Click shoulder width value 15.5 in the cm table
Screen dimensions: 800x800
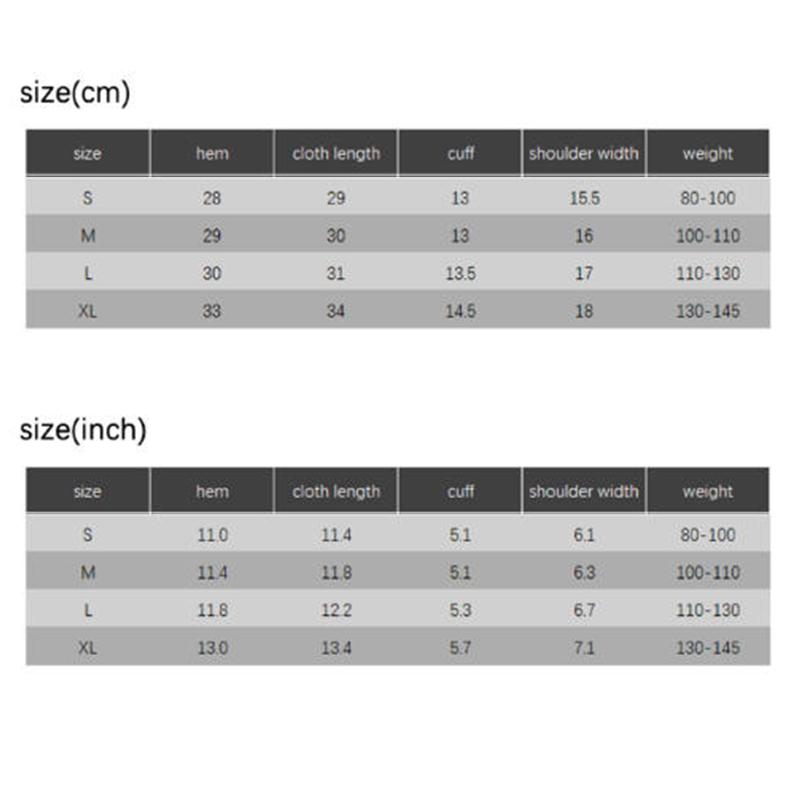[584, 198]
